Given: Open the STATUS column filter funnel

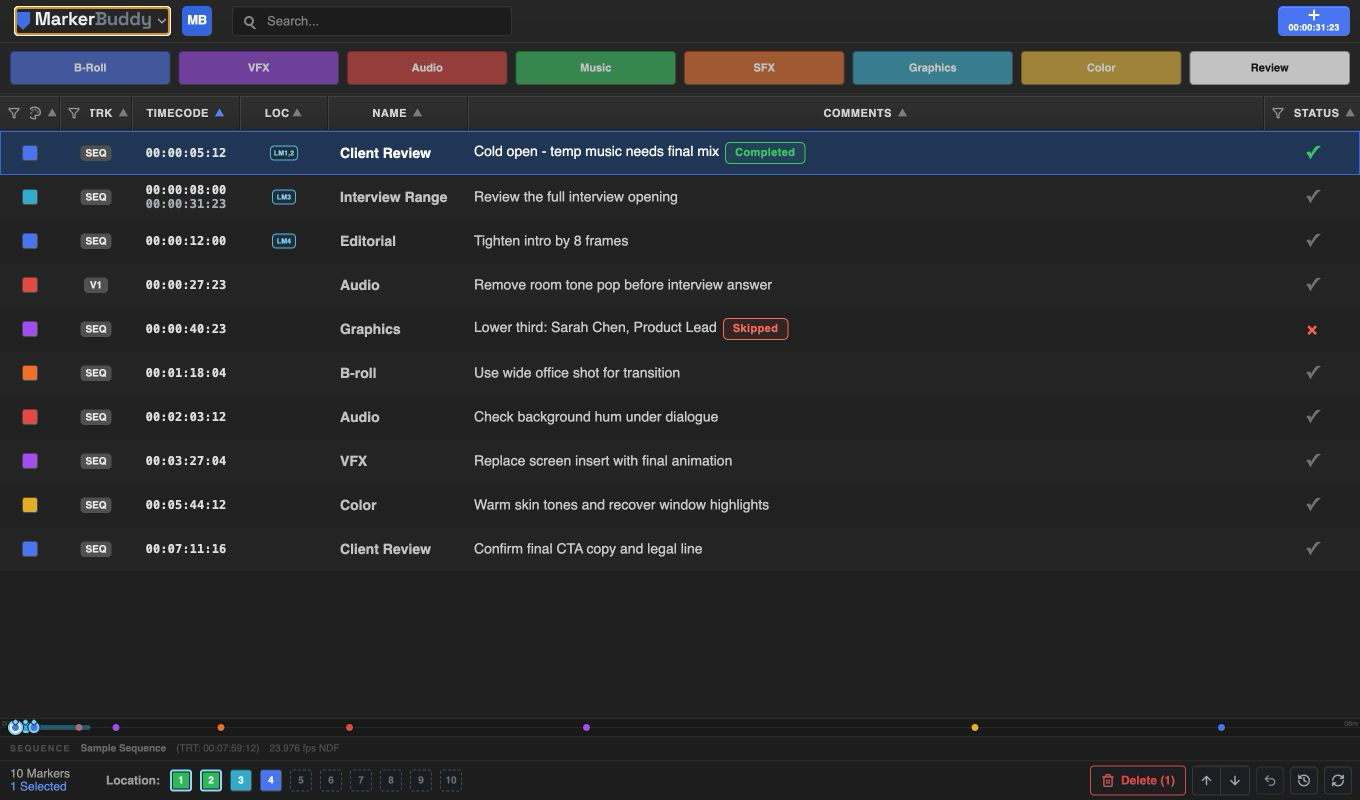Looking at the screenshot, I should click(1278, 113).
